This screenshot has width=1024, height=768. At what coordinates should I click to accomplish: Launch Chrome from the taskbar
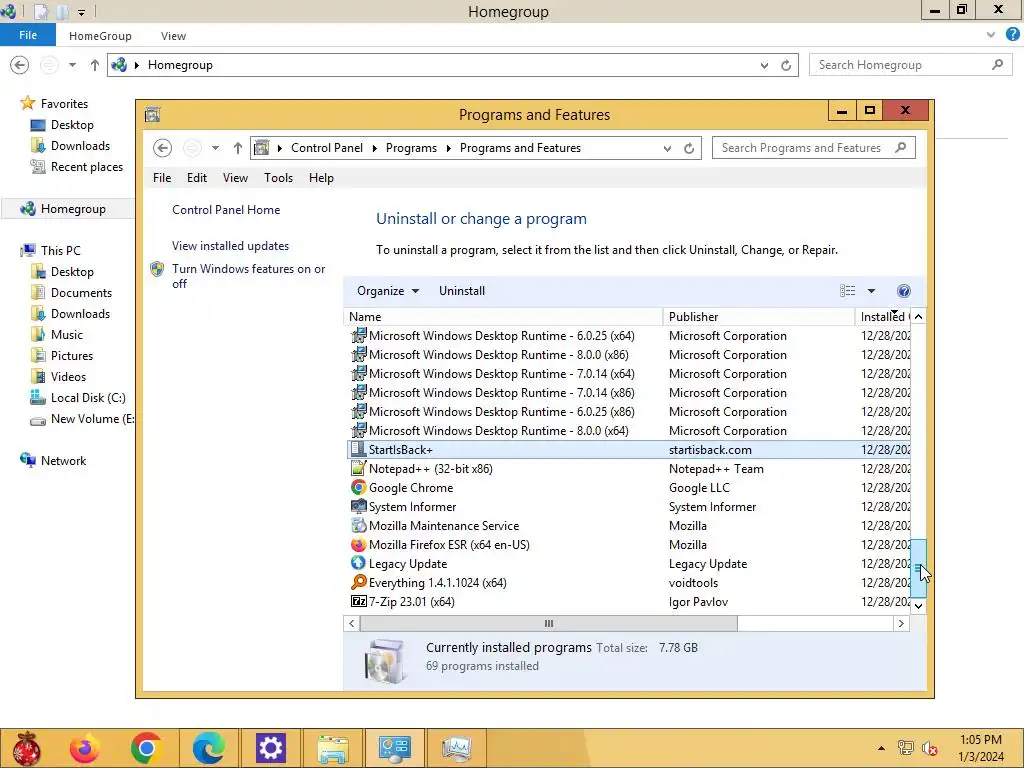(x=146, y=748)
